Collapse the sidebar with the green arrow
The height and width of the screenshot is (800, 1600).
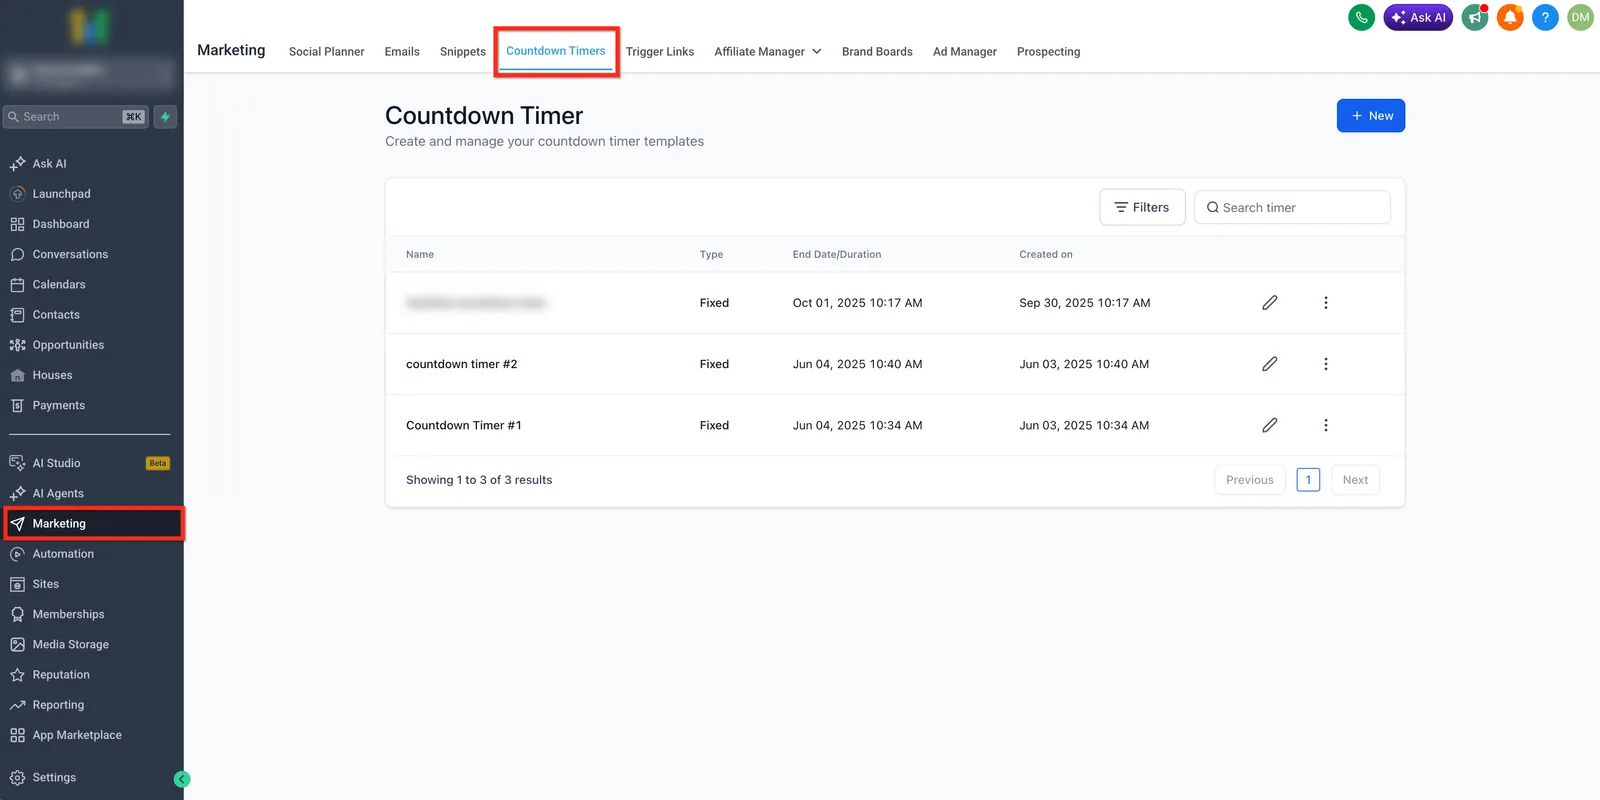[182, 779]
